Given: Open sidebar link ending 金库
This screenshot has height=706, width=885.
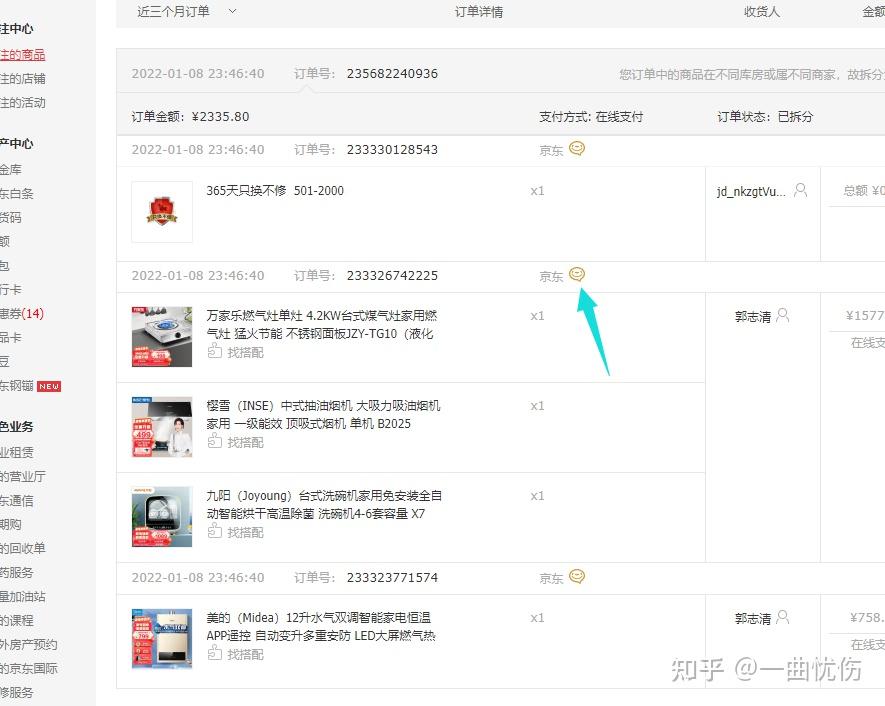Looking at the screenshot, I should (x=11, y=169).
